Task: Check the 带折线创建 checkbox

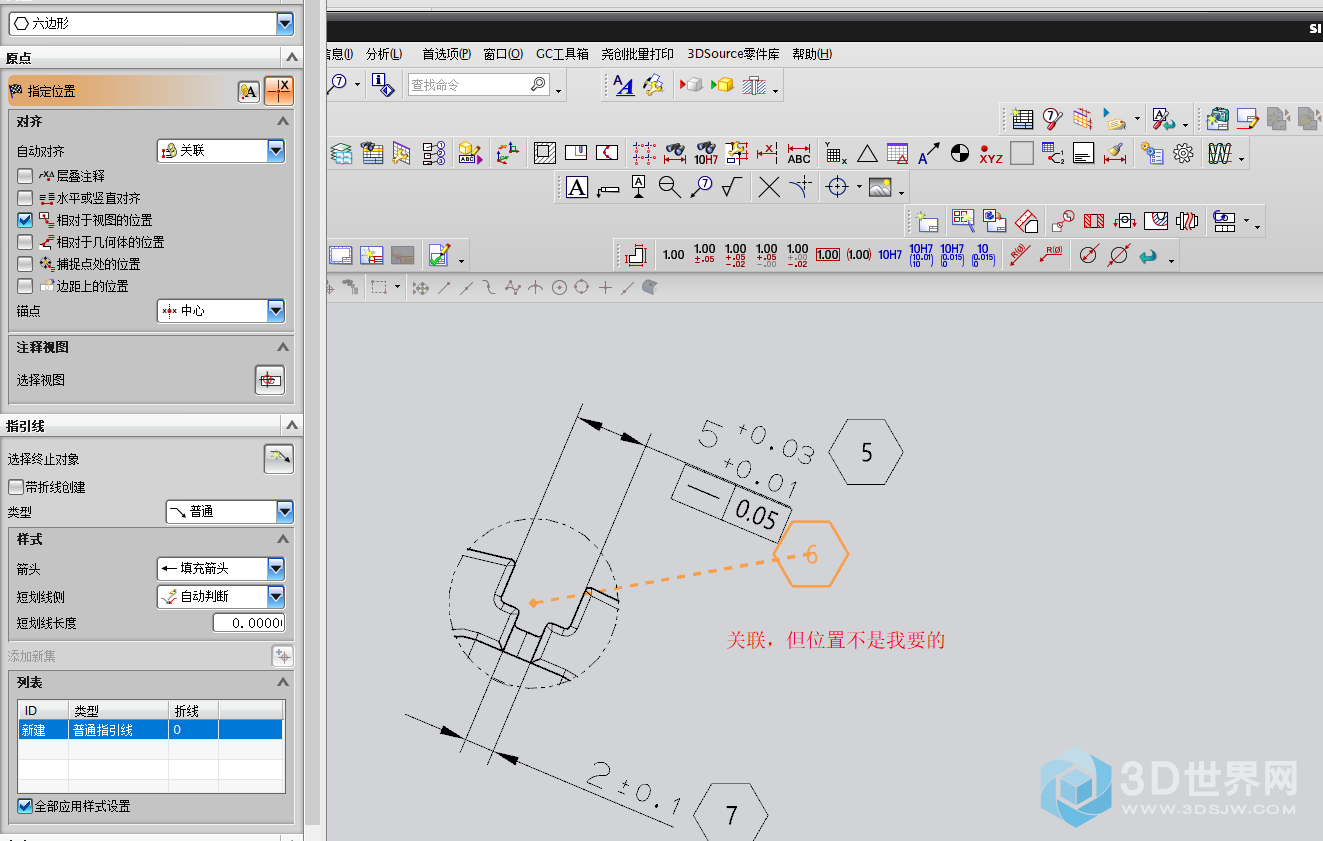Action: (x=15, y=487)
